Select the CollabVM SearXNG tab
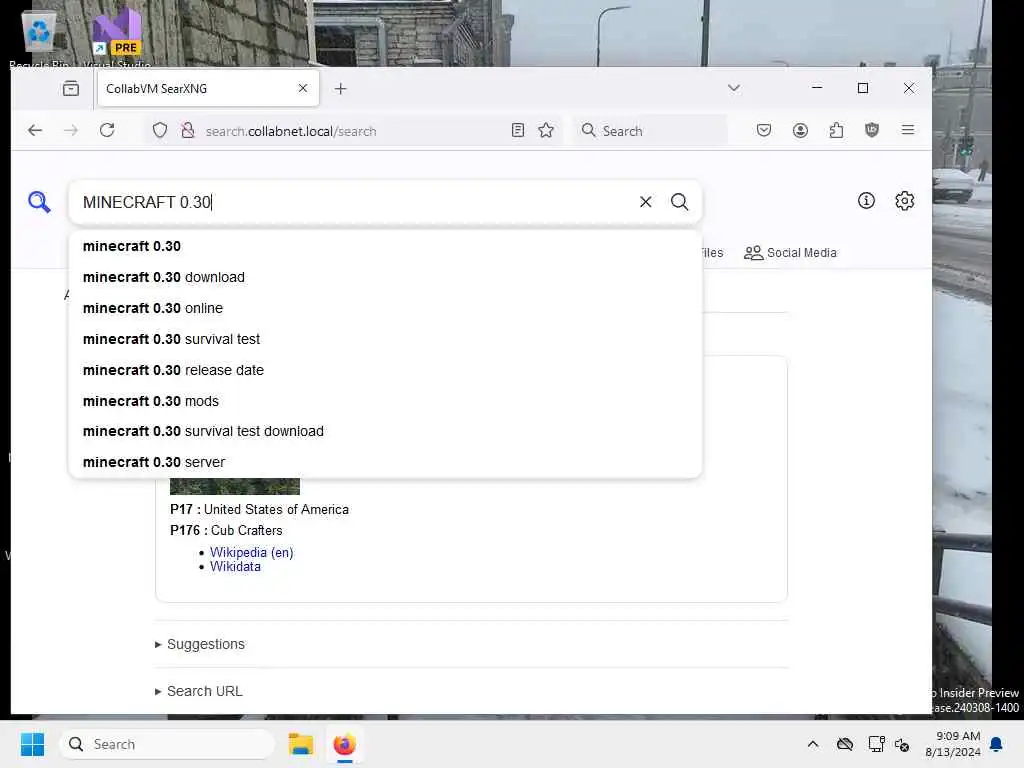 208,88
